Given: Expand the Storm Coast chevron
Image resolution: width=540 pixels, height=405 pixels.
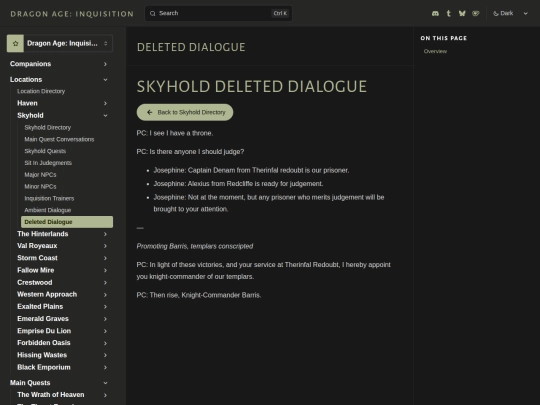Looking at the screenshot, I should (x=105, y=258).
